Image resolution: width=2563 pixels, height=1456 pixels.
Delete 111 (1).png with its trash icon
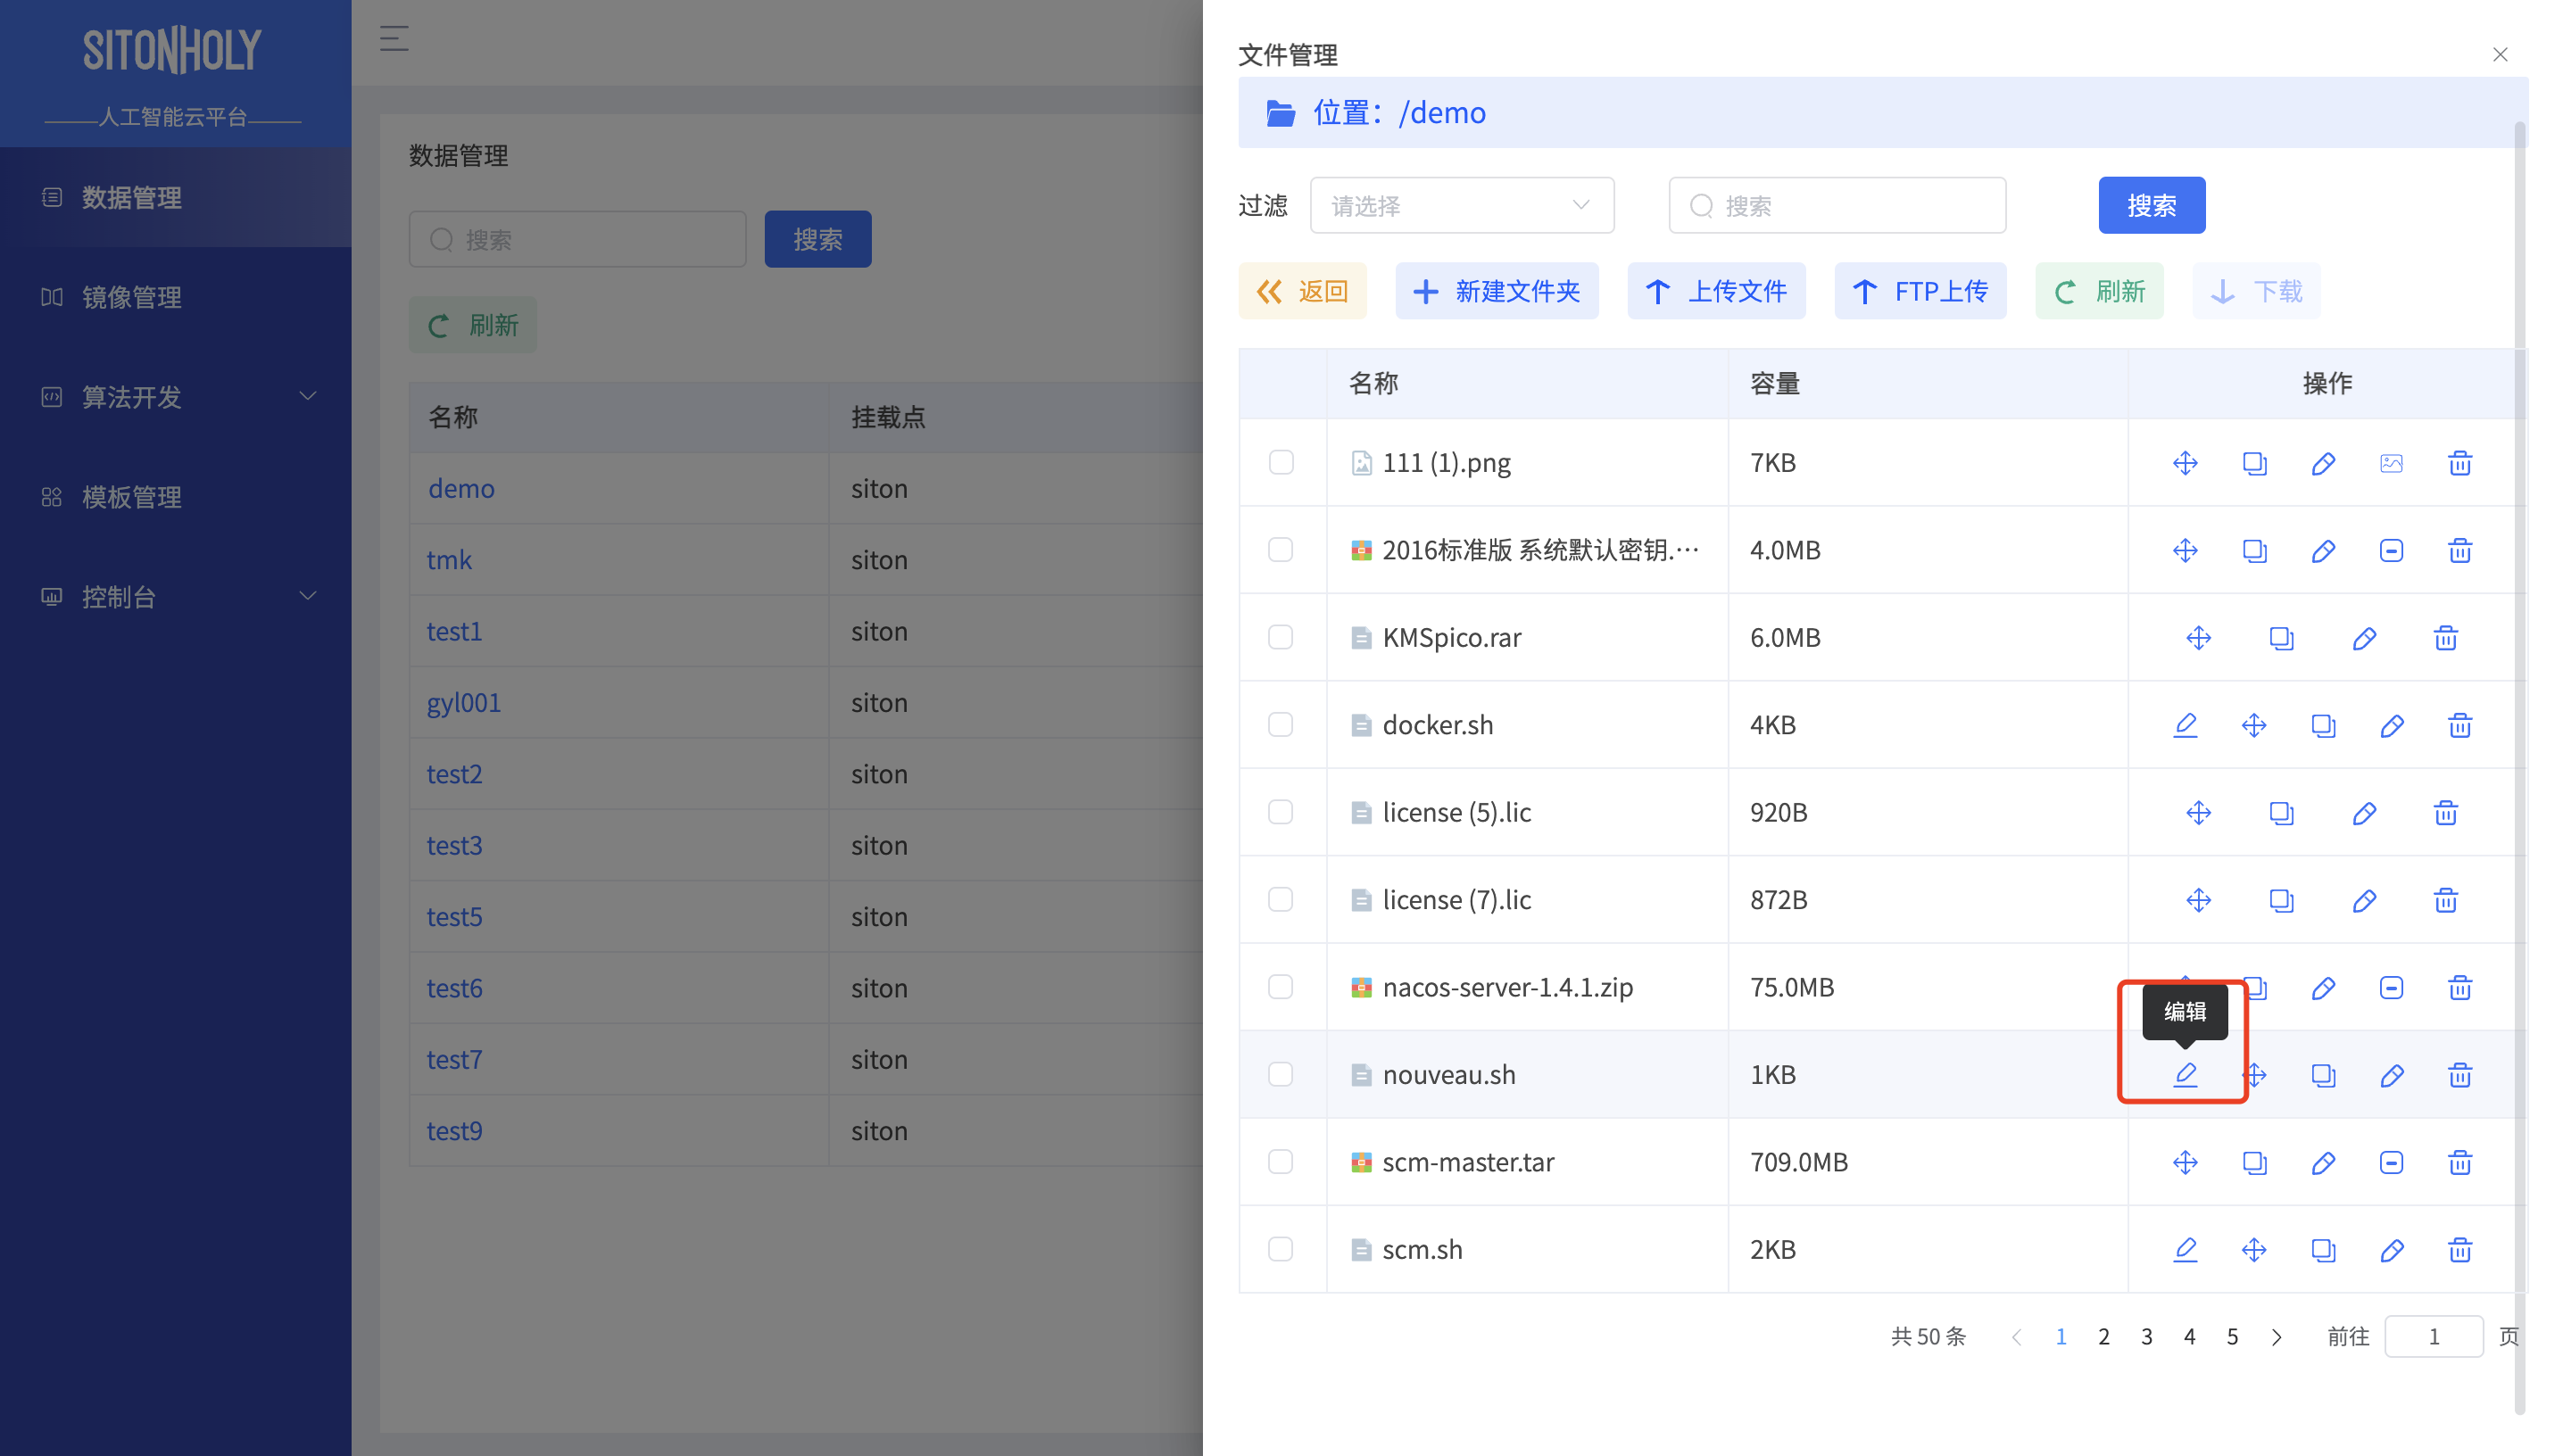click(2460, 463)
